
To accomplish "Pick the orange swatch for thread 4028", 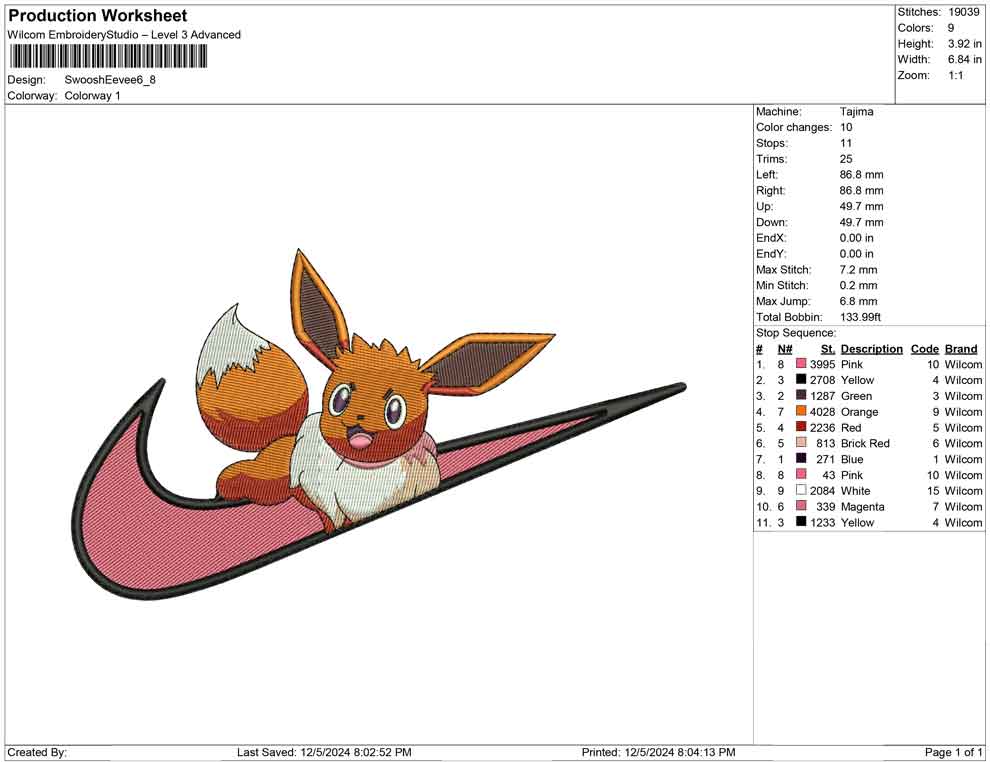I will pyautogui.click(x=801, y=412).
